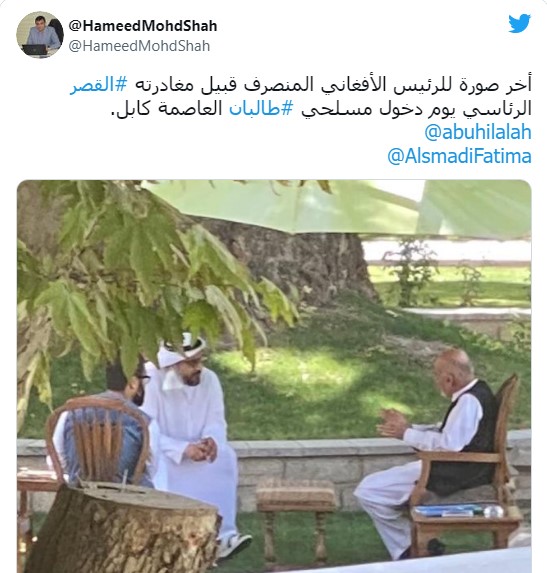Viewport: 547px width, 573px height.
Task: Open the attached garden photo
Action: pos(274,376)
